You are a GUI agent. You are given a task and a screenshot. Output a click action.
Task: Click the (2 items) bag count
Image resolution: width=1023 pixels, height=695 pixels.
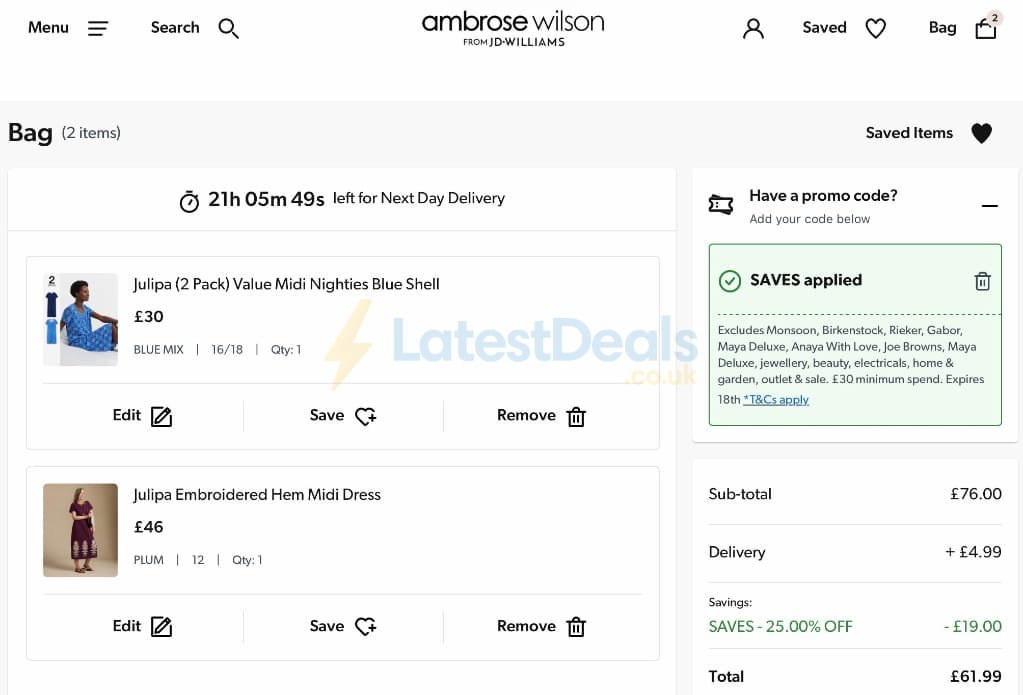[x=91, y=133]
